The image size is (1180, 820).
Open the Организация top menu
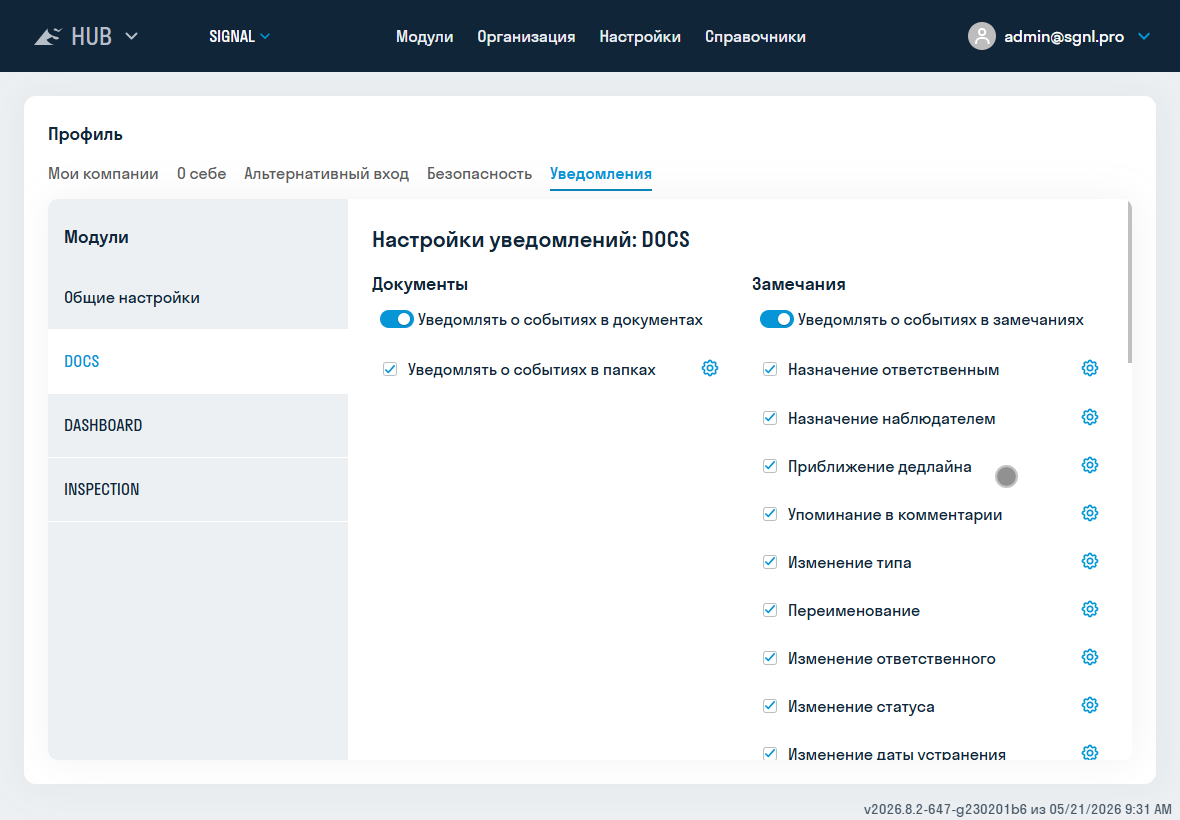[x=526, y=36]
